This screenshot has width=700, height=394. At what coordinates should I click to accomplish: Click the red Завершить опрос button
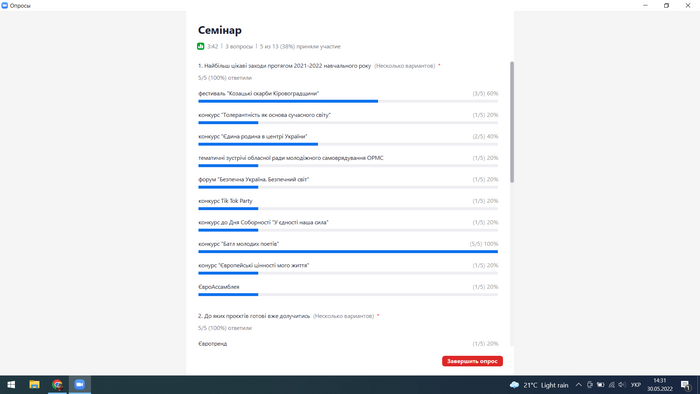pyautogui.click(x=472, y=361)
